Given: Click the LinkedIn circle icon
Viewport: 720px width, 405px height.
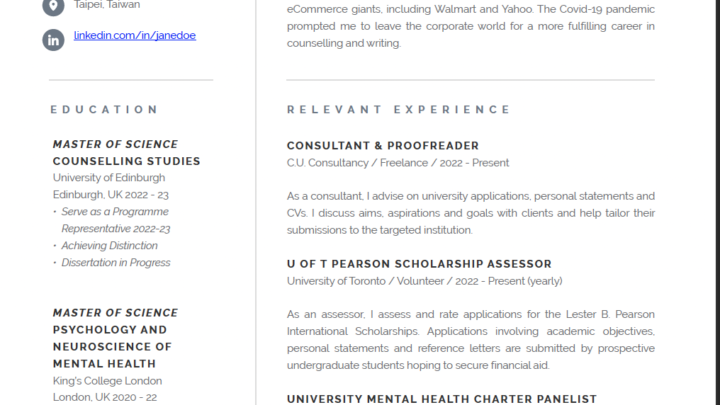Looking at the screenshot, I should pos(53,40).
